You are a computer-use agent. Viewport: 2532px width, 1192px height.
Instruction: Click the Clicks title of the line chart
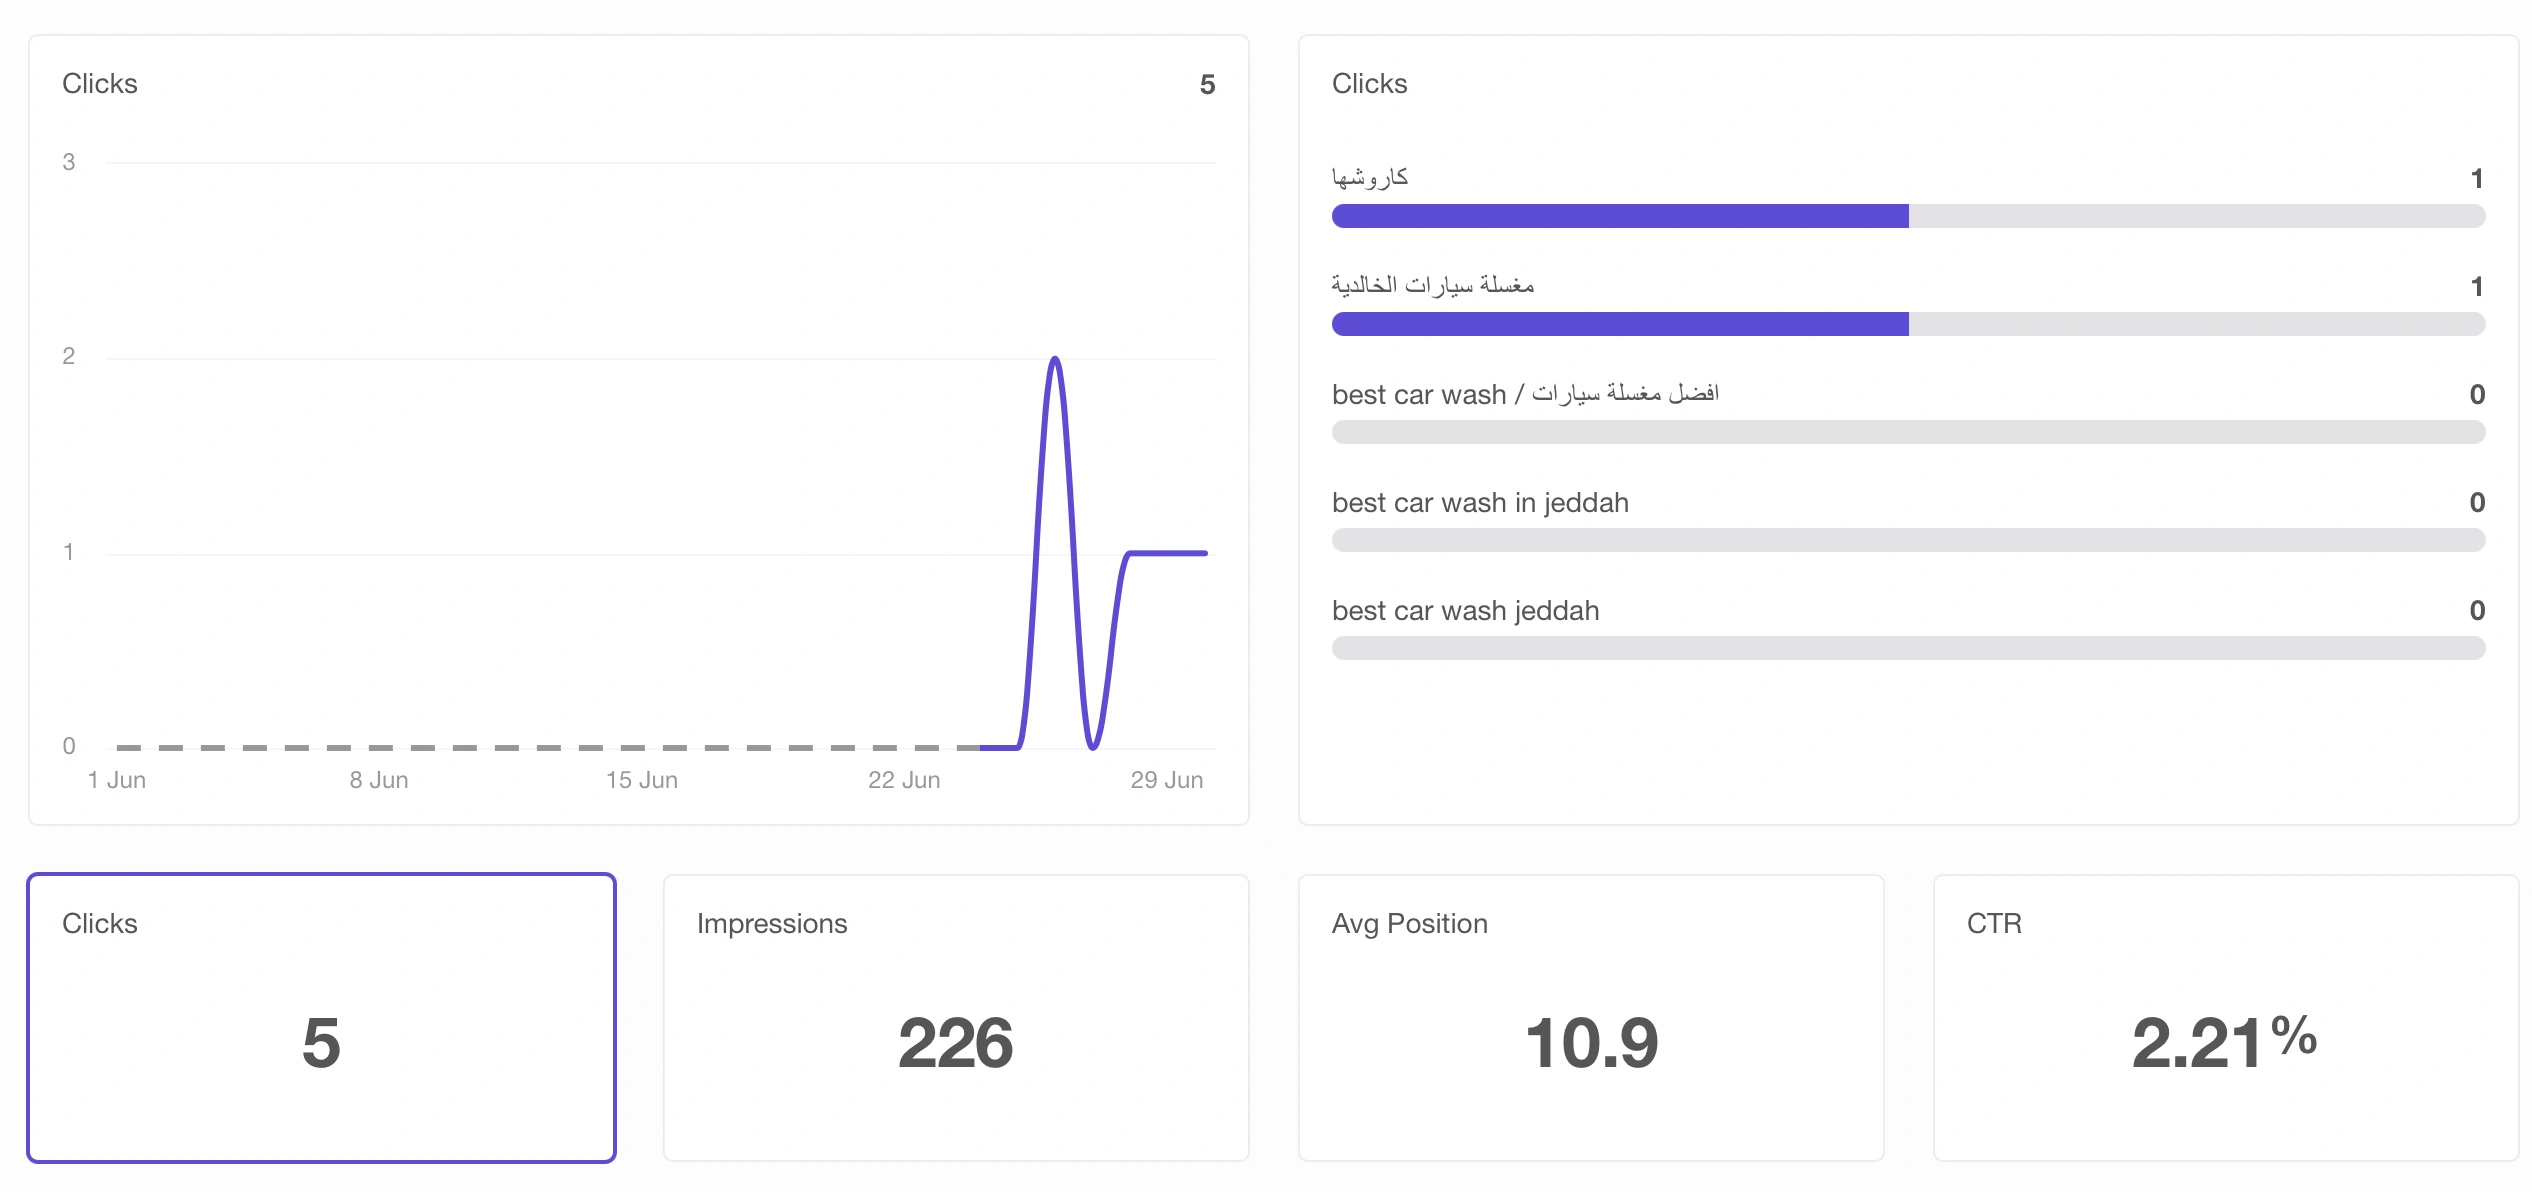100,84
